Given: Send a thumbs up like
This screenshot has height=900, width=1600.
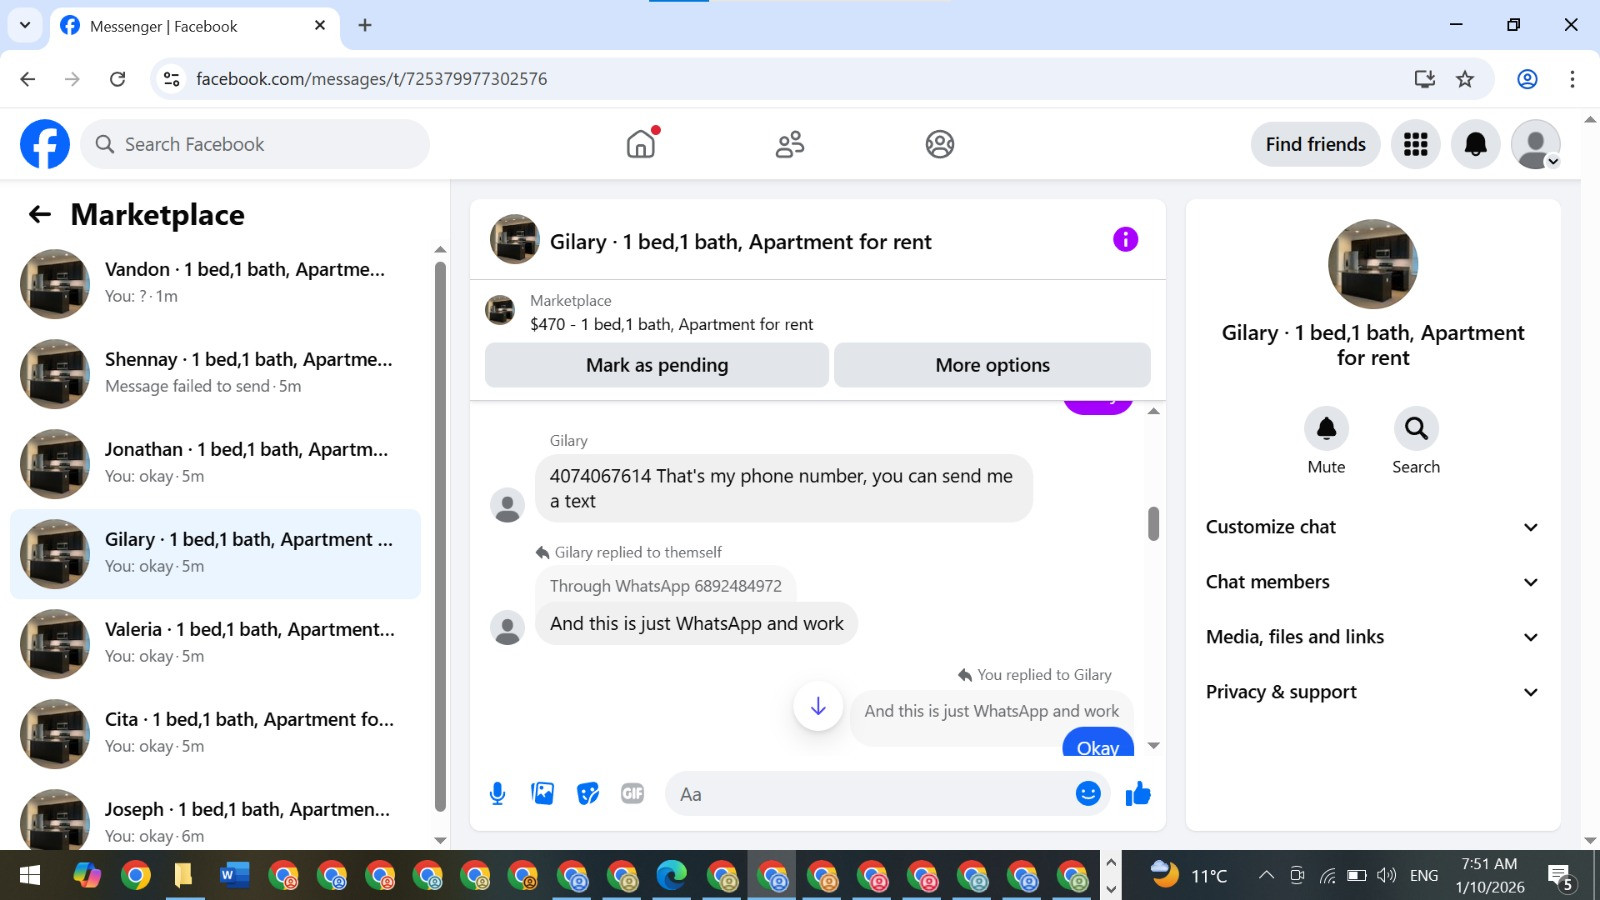Looking at the screenshot, I should coord(1138,794).
